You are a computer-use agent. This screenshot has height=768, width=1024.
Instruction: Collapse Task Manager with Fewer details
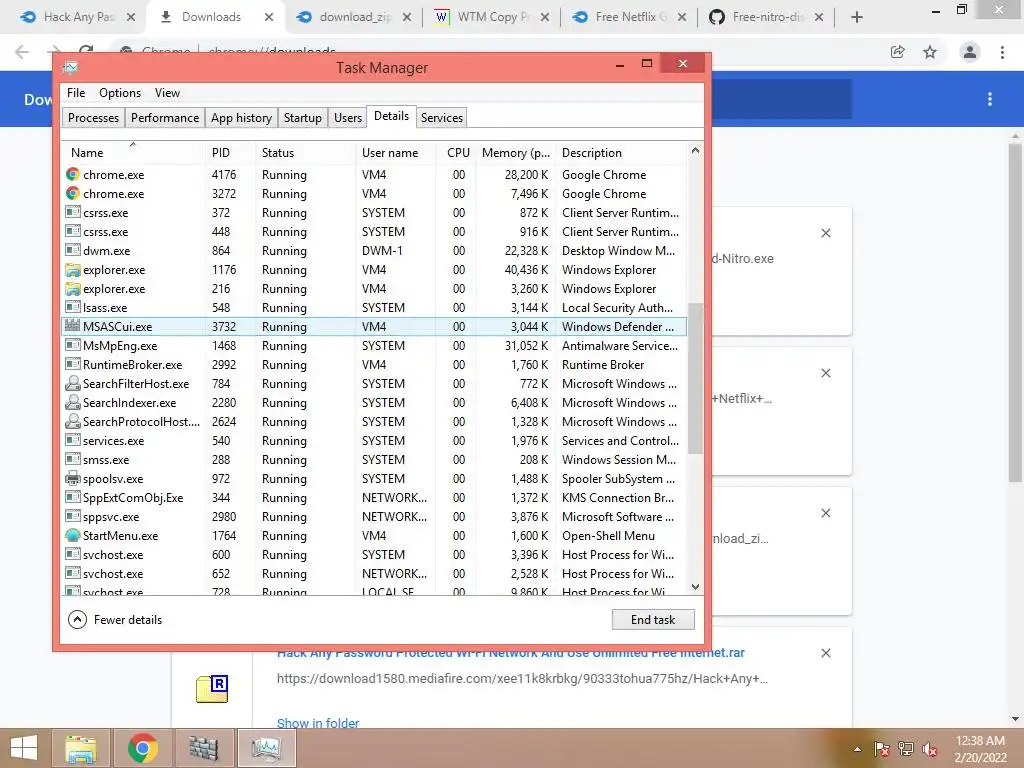coord(115,620)
